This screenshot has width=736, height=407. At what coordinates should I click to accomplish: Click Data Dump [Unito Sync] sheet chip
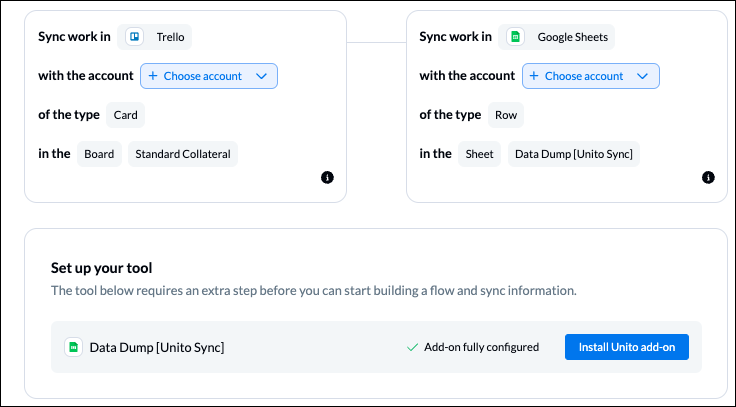574,154
